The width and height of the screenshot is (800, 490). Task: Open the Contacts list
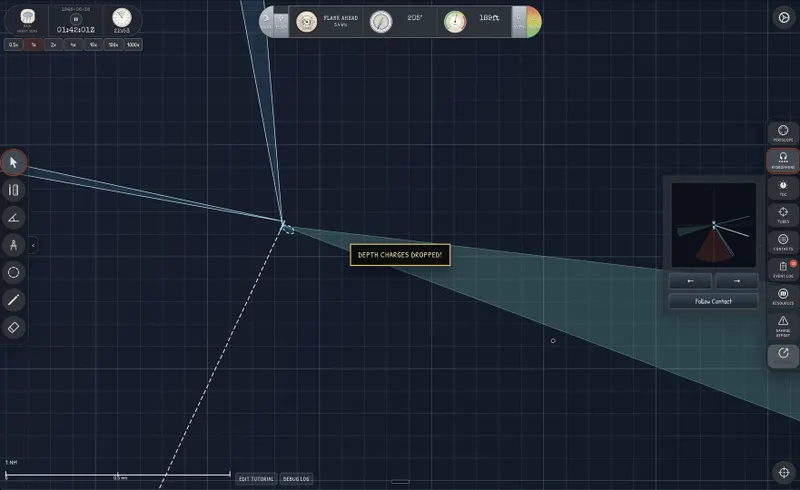783,242
